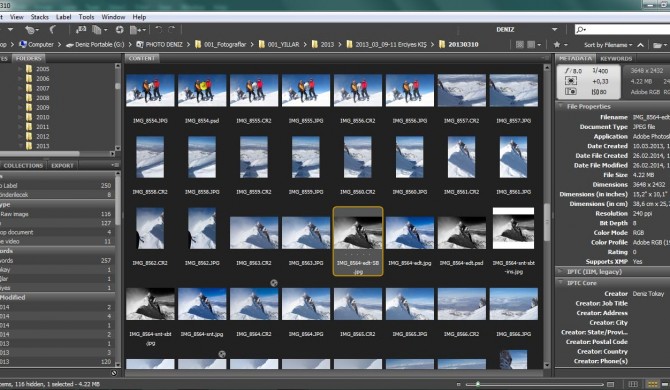This screenshot has width=670, height=390.
Task: Expand the File Properties section
Action: pos(561,106)
